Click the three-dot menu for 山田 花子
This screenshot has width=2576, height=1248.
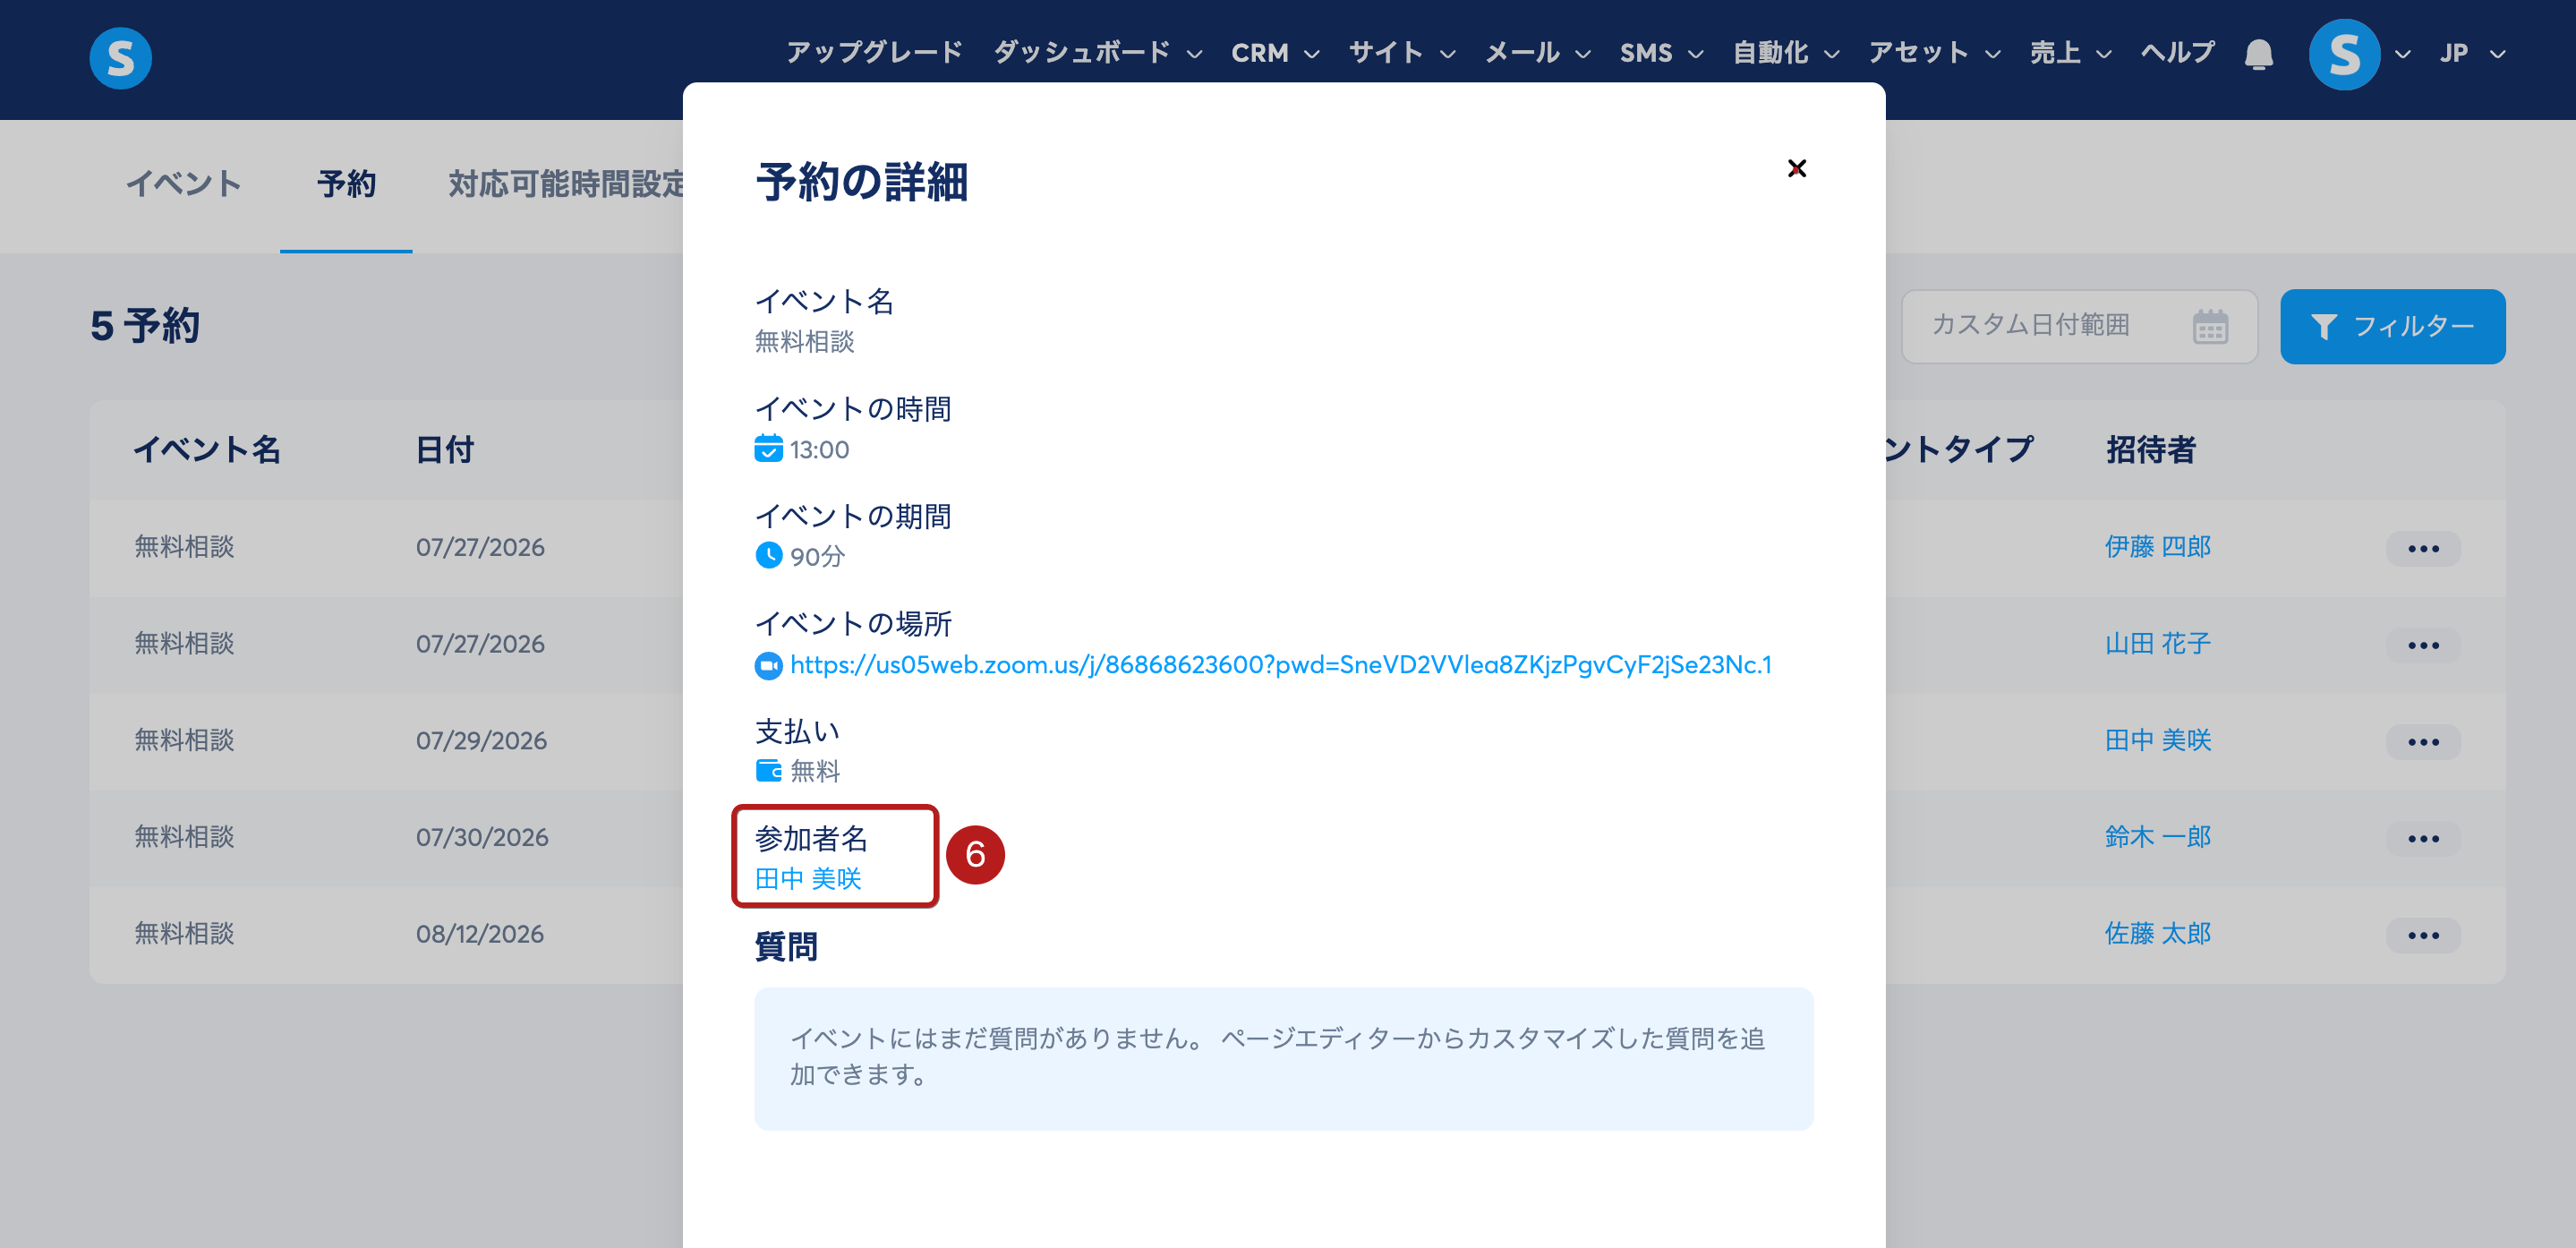2423,645
